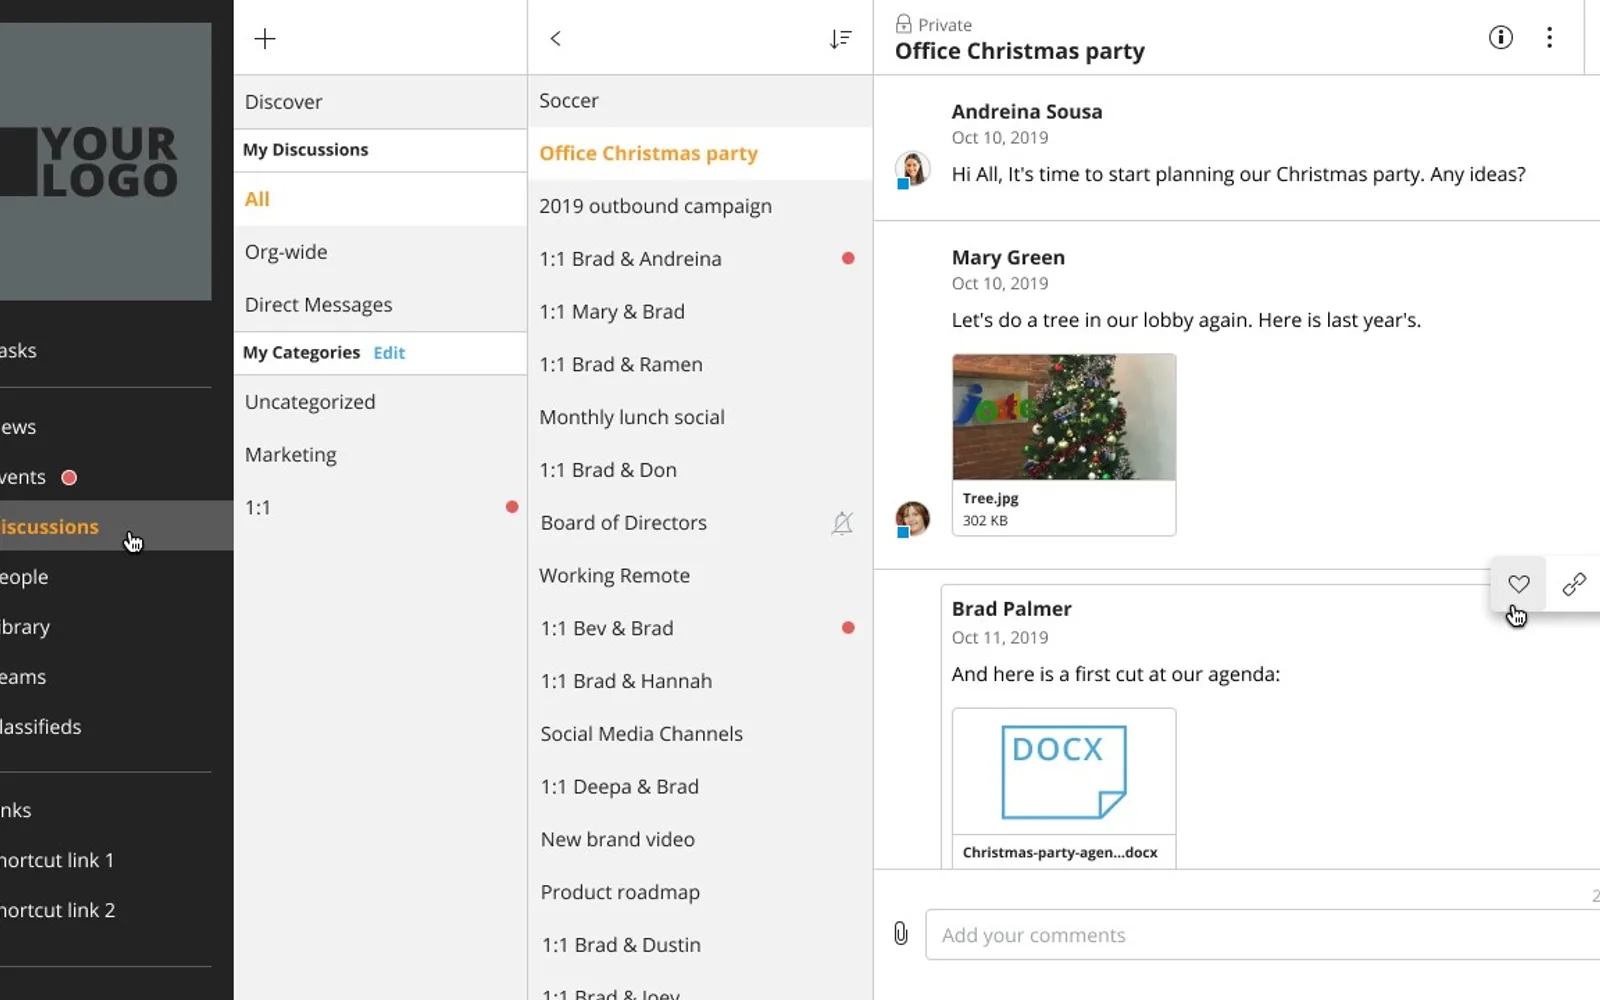Click Andreina Sousa's name
Image resolution: width=1600 pixels, height=1000 pixels.
1027,112
